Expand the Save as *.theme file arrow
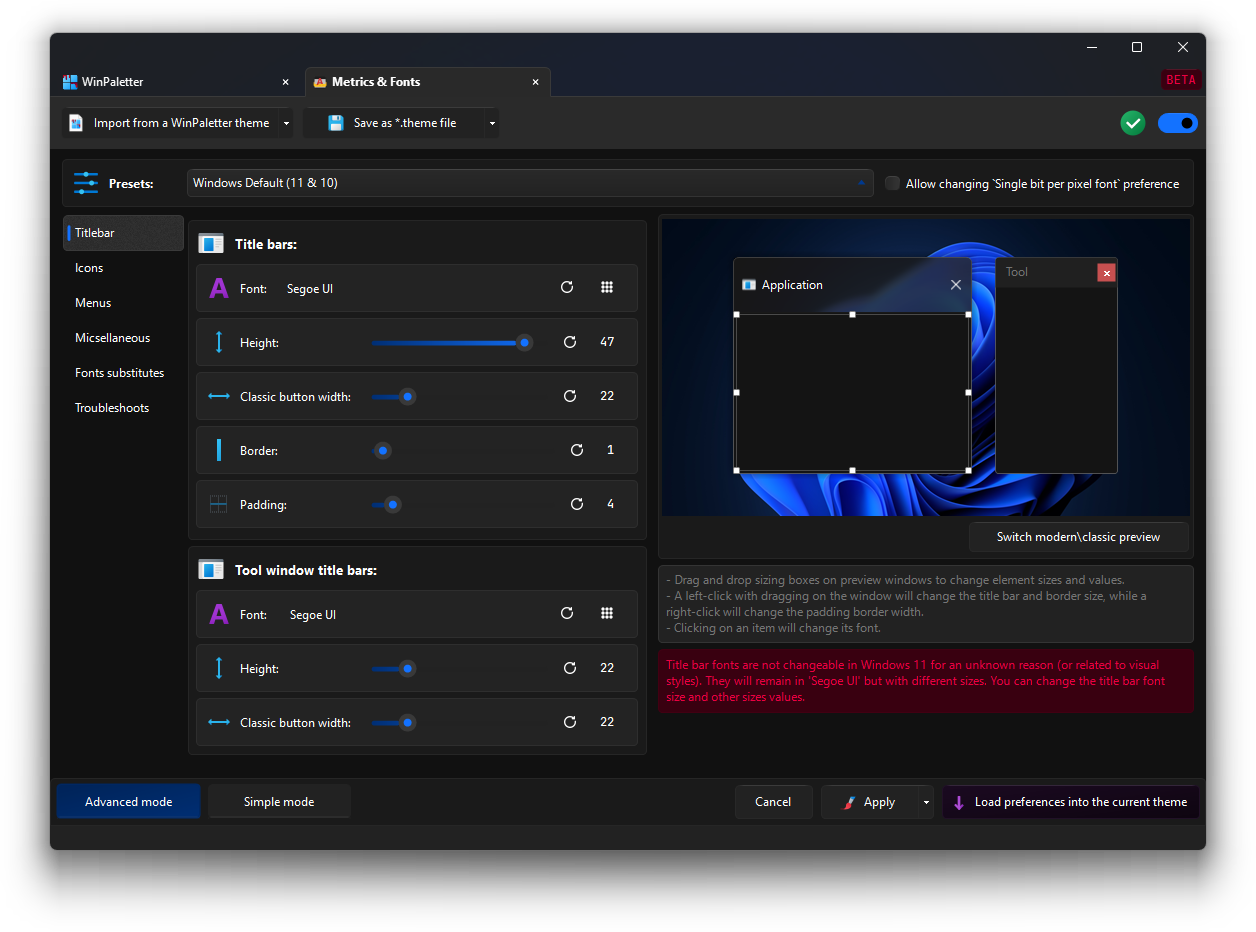The image size is (1256, 932). pos(491,123)
